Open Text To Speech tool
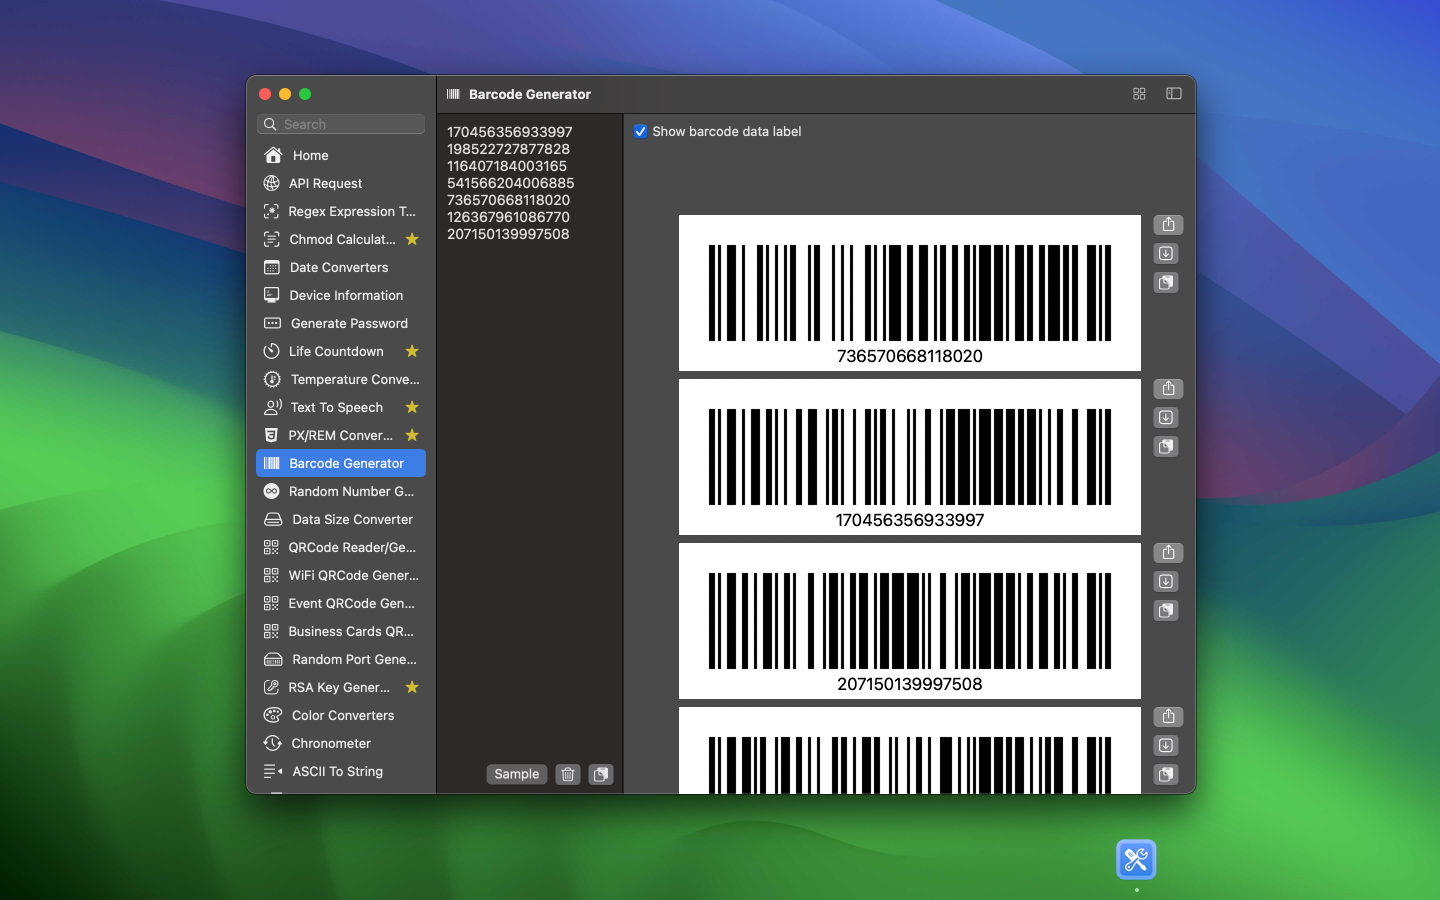The image size is (1440, 900). tap(341, 407)
